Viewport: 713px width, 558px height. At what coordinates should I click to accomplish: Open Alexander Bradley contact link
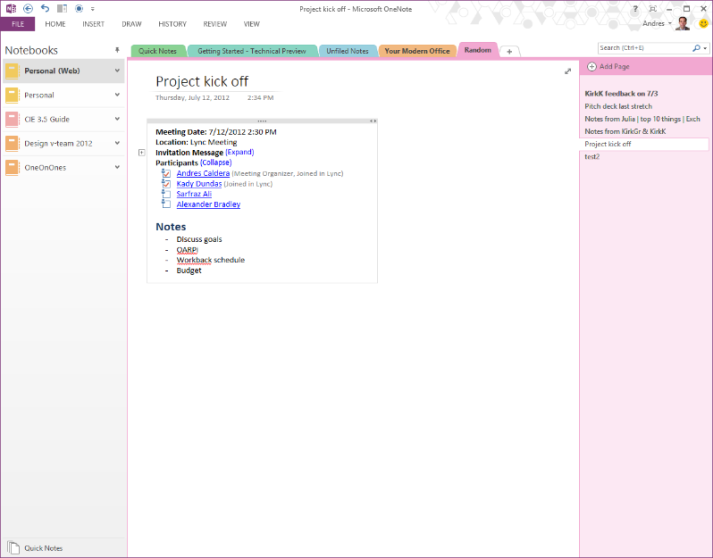(x=208, y=205)
